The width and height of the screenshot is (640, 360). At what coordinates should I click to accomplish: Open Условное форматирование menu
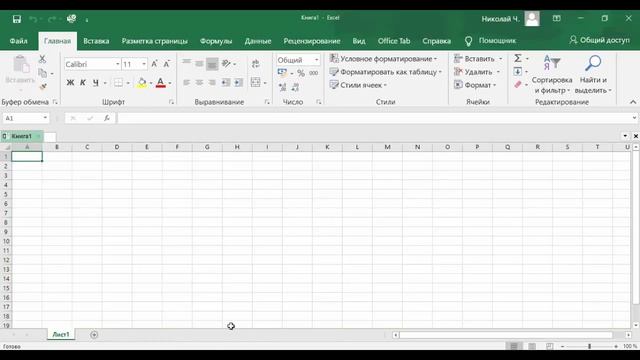pyautogui.click(x=384, y=59)
